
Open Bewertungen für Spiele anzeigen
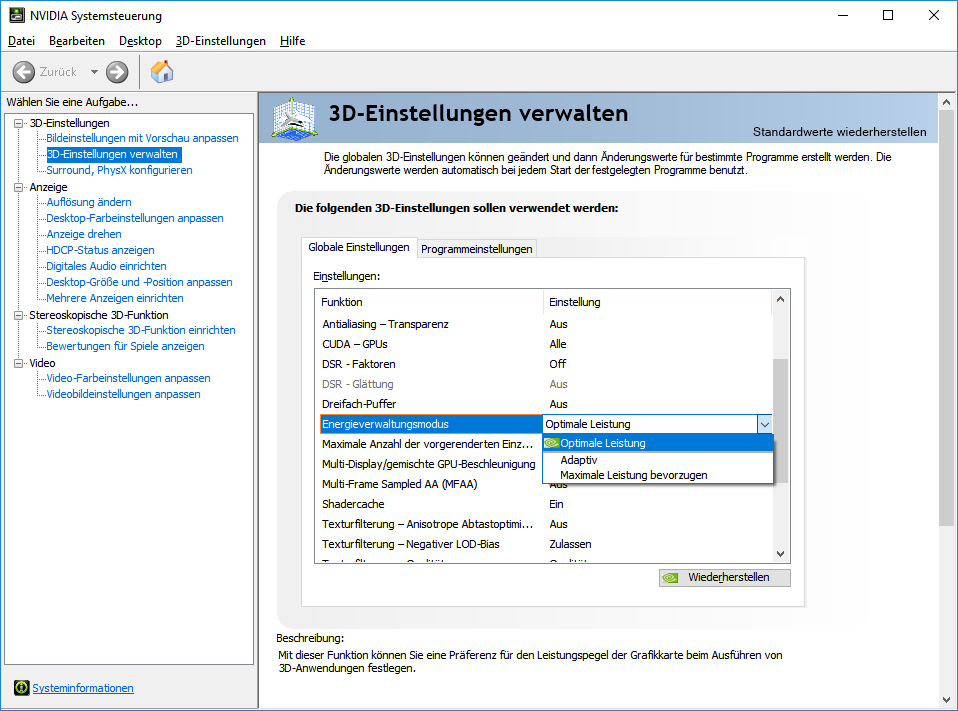pos(125,346)
